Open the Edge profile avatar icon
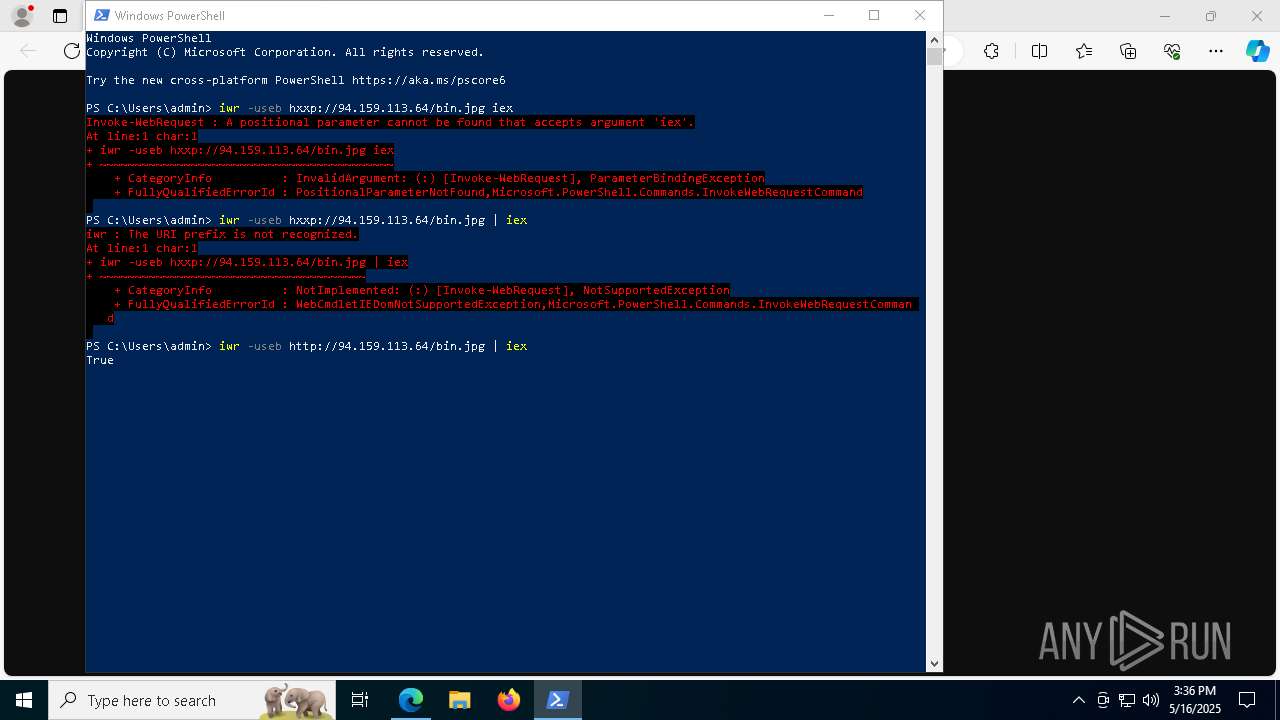 [21, 16]
